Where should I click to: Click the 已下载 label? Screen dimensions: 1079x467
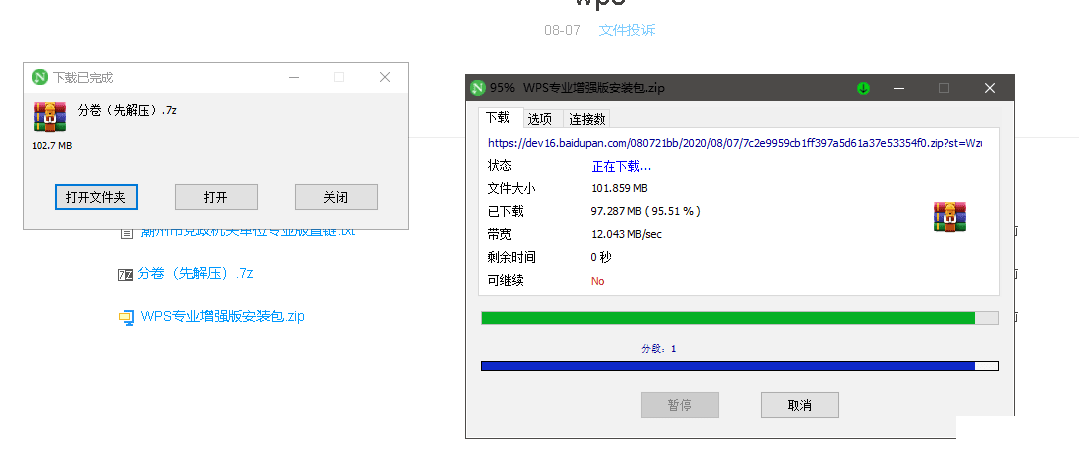tap(506, 211)
